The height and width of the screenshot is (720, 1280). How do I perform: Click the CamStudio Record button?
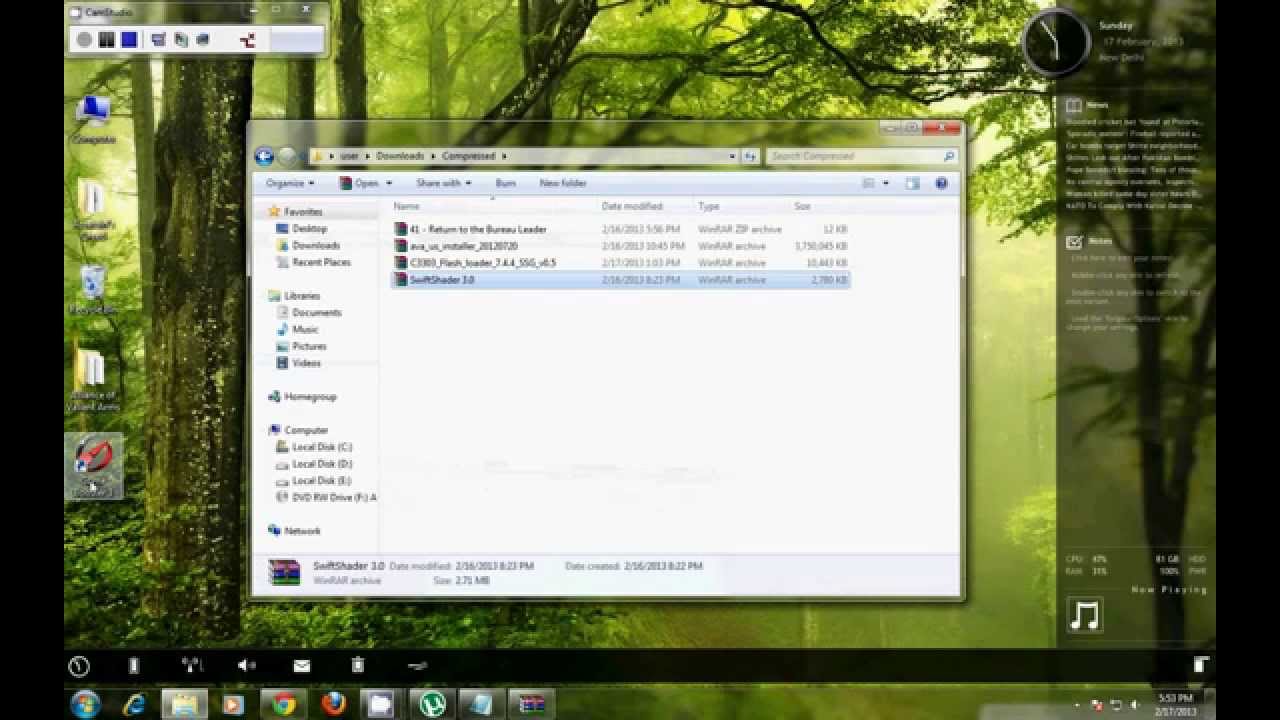(x=85, y=40)
